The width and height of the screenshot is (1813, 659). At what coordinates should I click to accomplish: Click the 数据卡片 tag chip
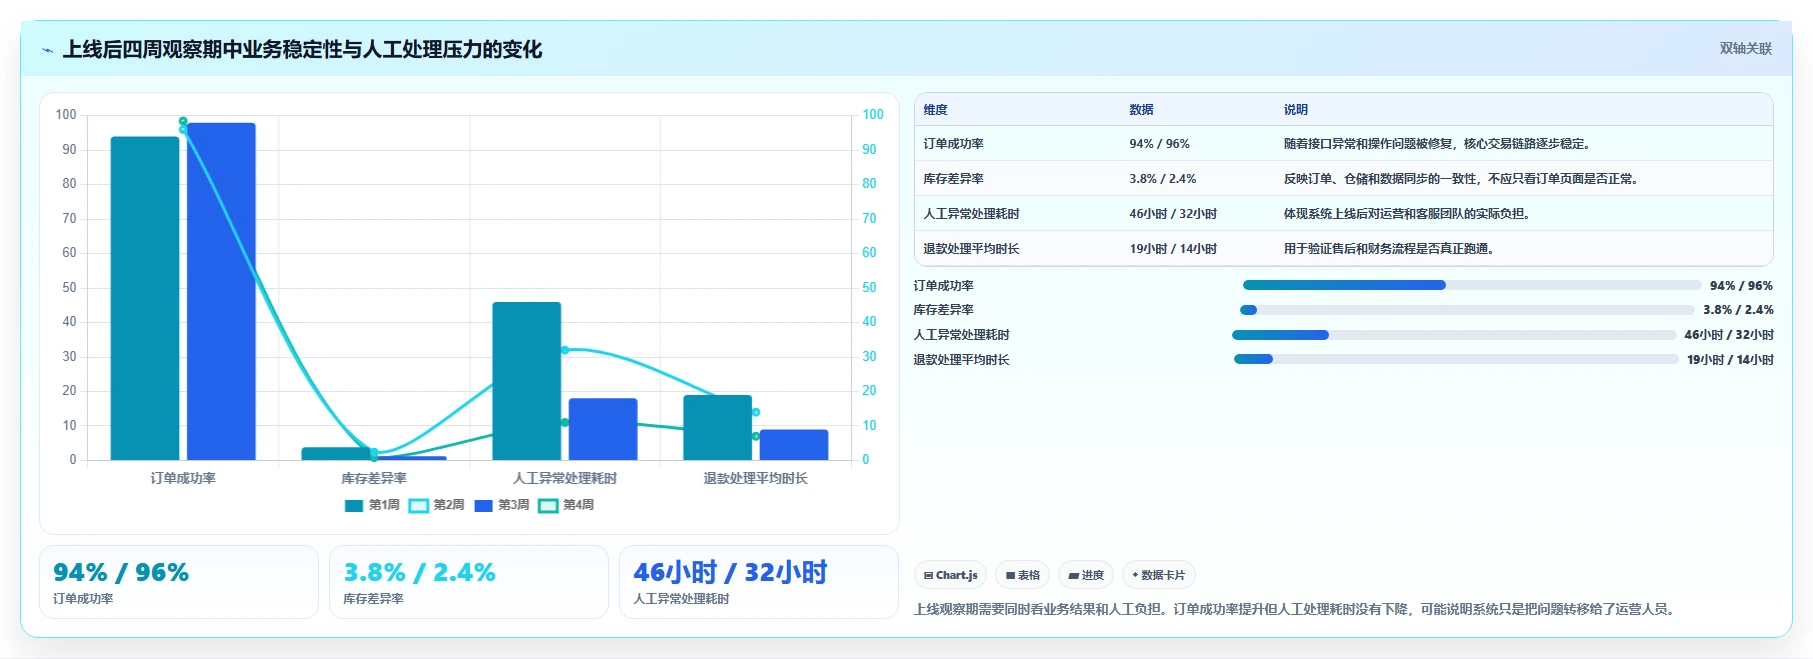[x=1158, y=575]
